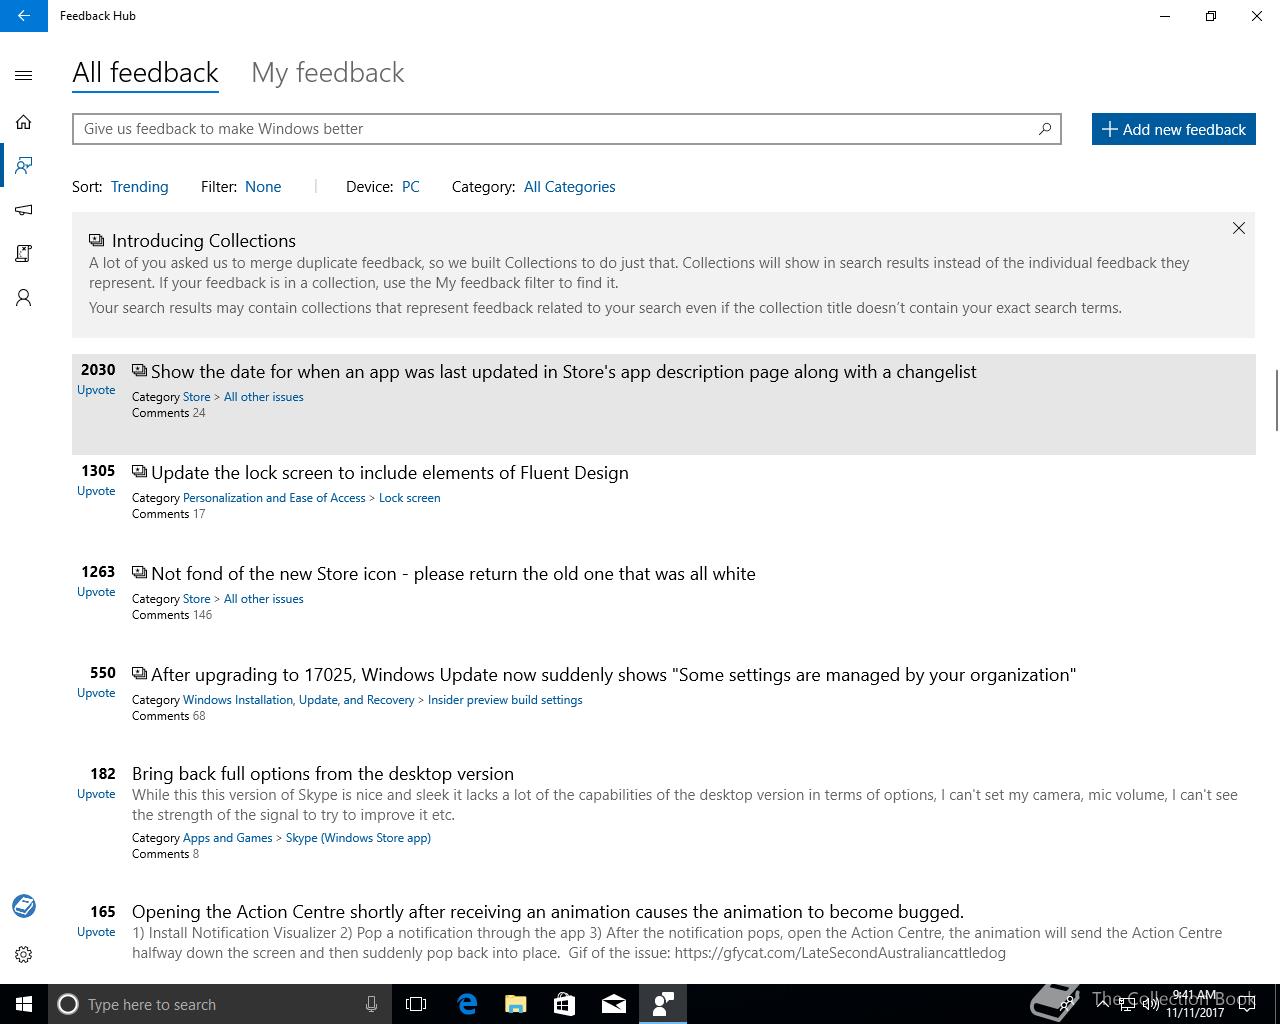Open the Device PC dropdown

tap(411, 187)
